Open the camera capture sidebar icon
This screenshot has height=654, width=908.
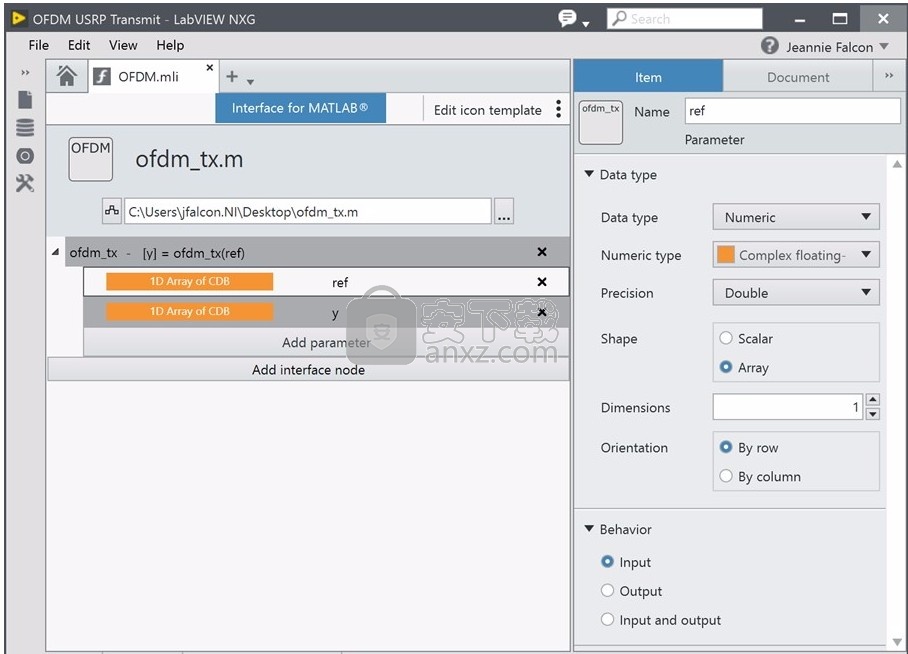pos(25,156)
